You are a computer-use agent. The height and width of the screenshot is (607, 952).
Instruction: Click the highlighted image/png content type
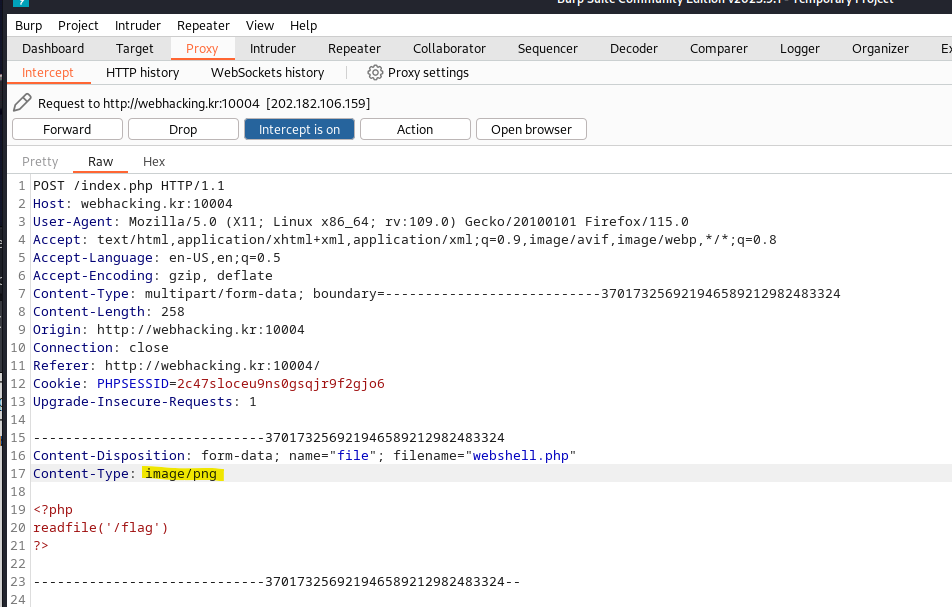point(181,474)
